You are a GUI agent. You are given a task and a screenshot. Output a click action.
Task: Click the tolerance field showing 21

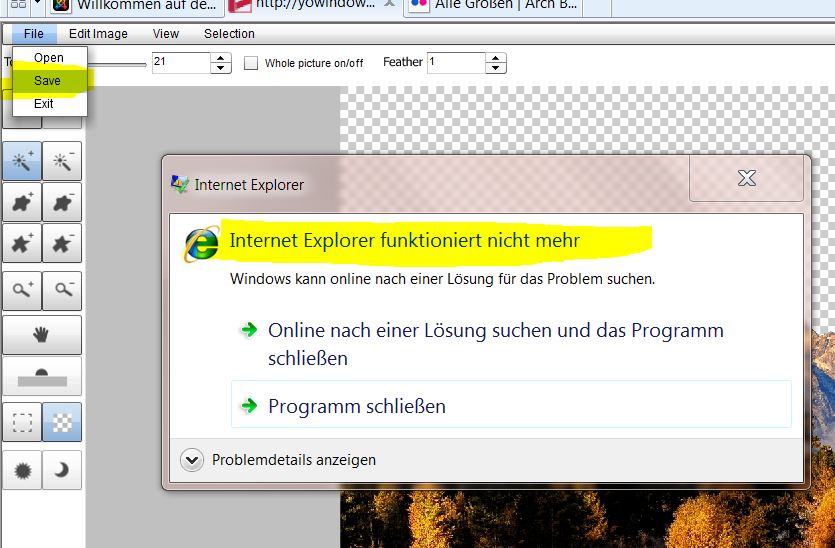pyautogui.click(x=181, y=62)
